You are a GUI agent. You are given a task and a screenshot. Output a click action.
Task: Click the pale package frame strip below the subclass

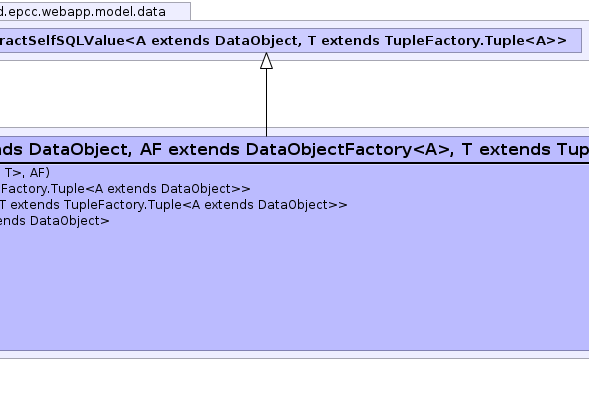294,354
